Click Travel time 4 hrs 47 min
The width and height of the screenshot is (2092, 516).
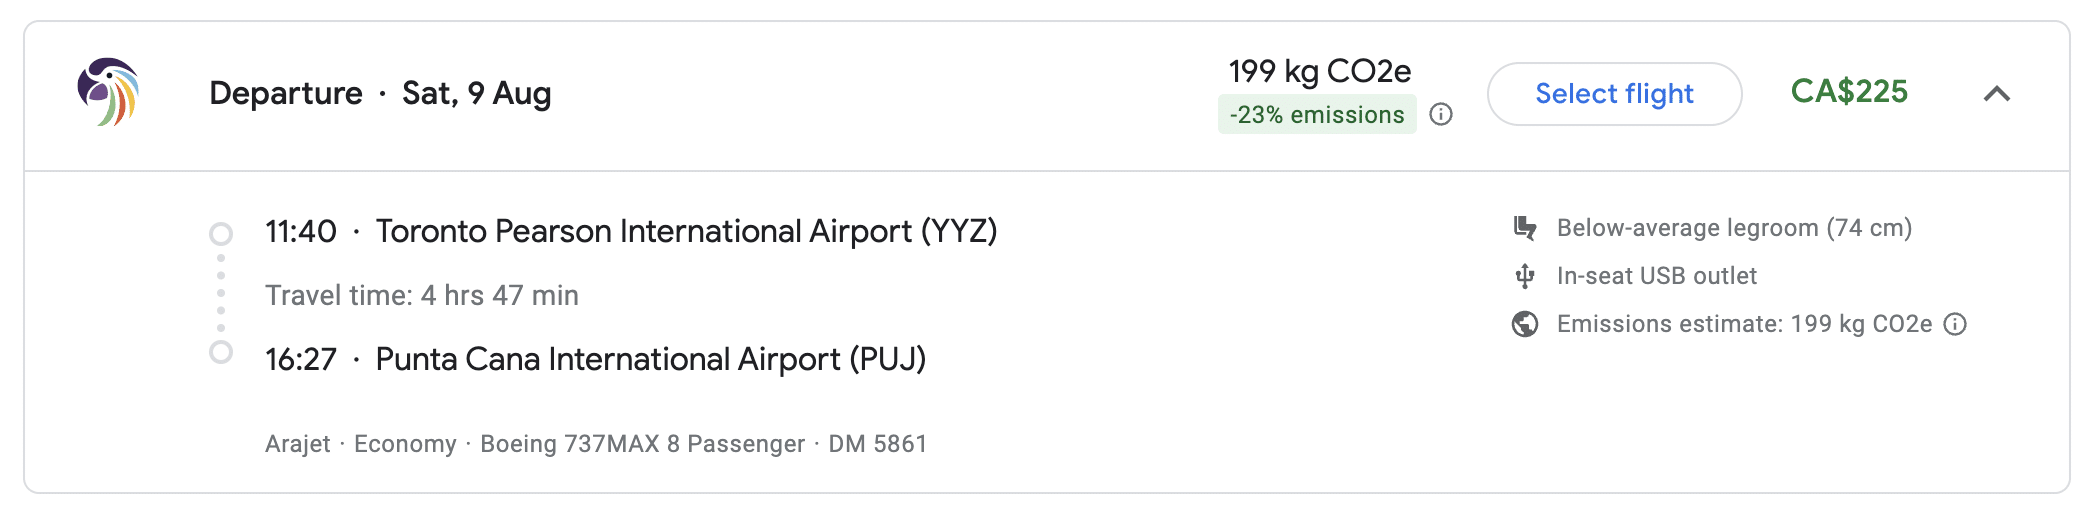tap(421, 296)
